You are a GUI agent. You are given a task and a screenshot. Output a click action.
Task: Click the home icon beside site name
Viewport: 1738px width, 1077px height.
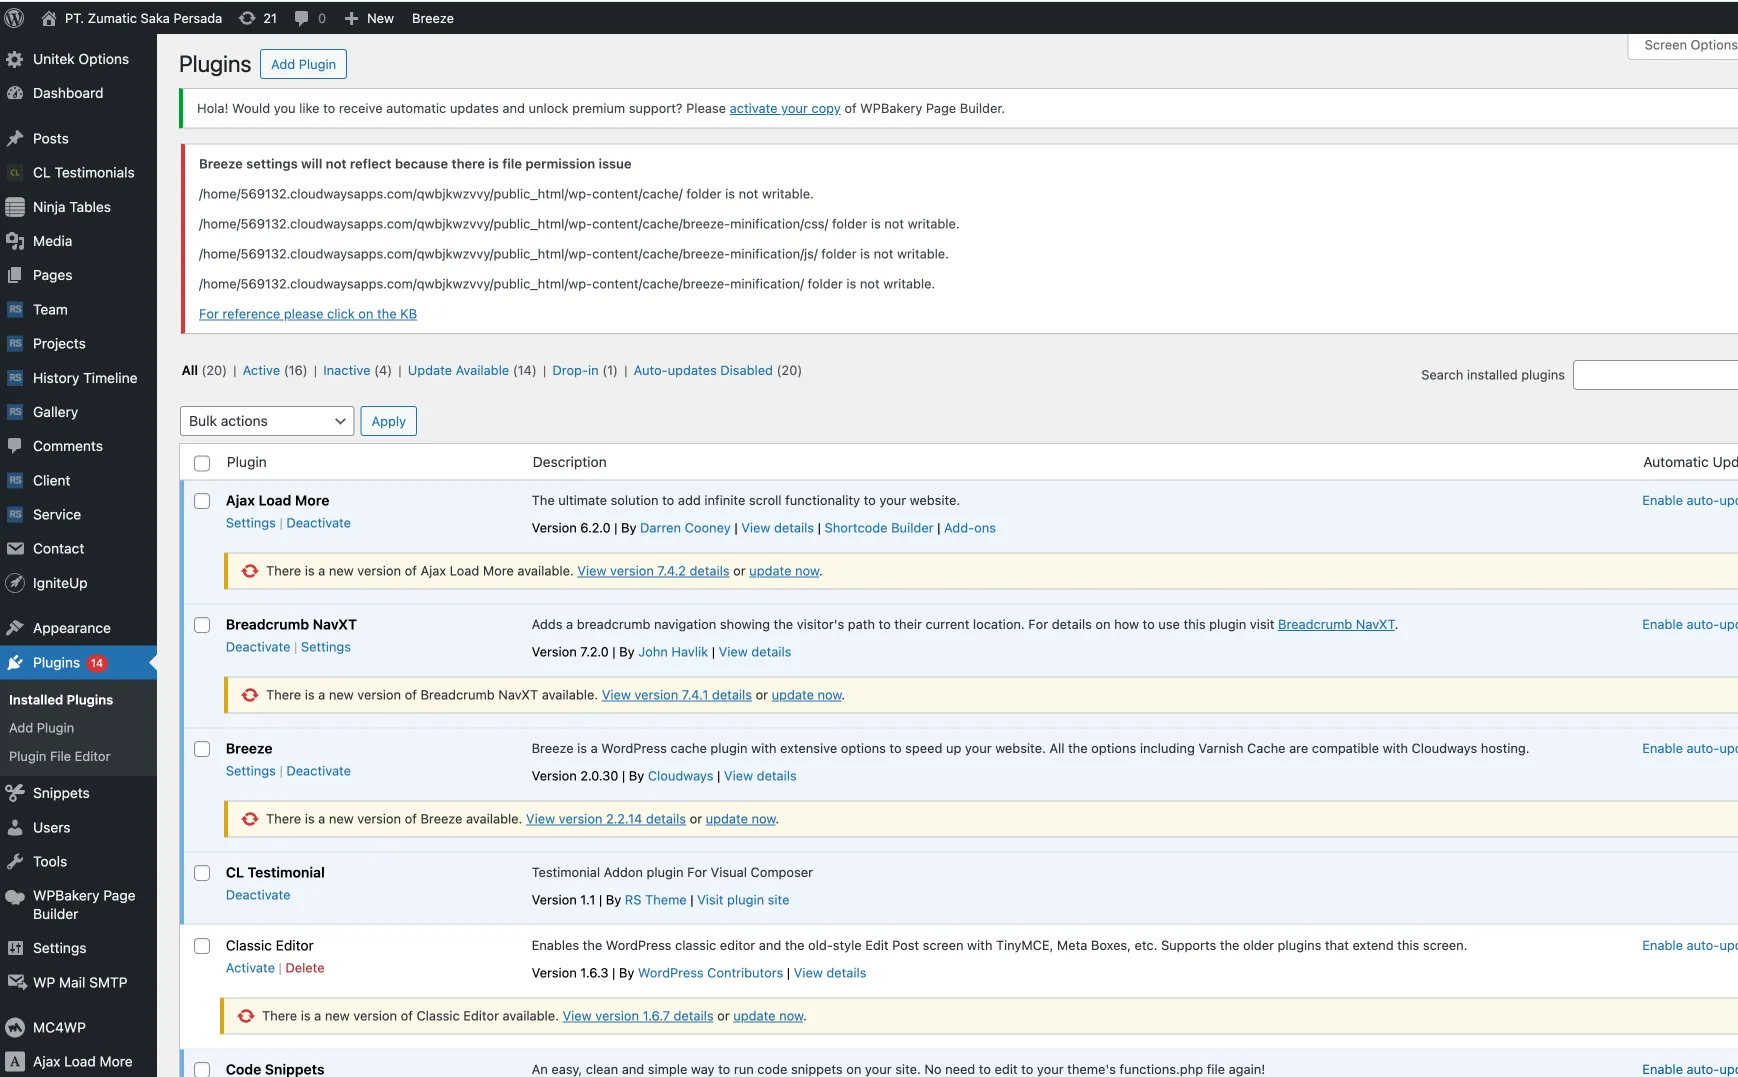click(x=48, y=18)
